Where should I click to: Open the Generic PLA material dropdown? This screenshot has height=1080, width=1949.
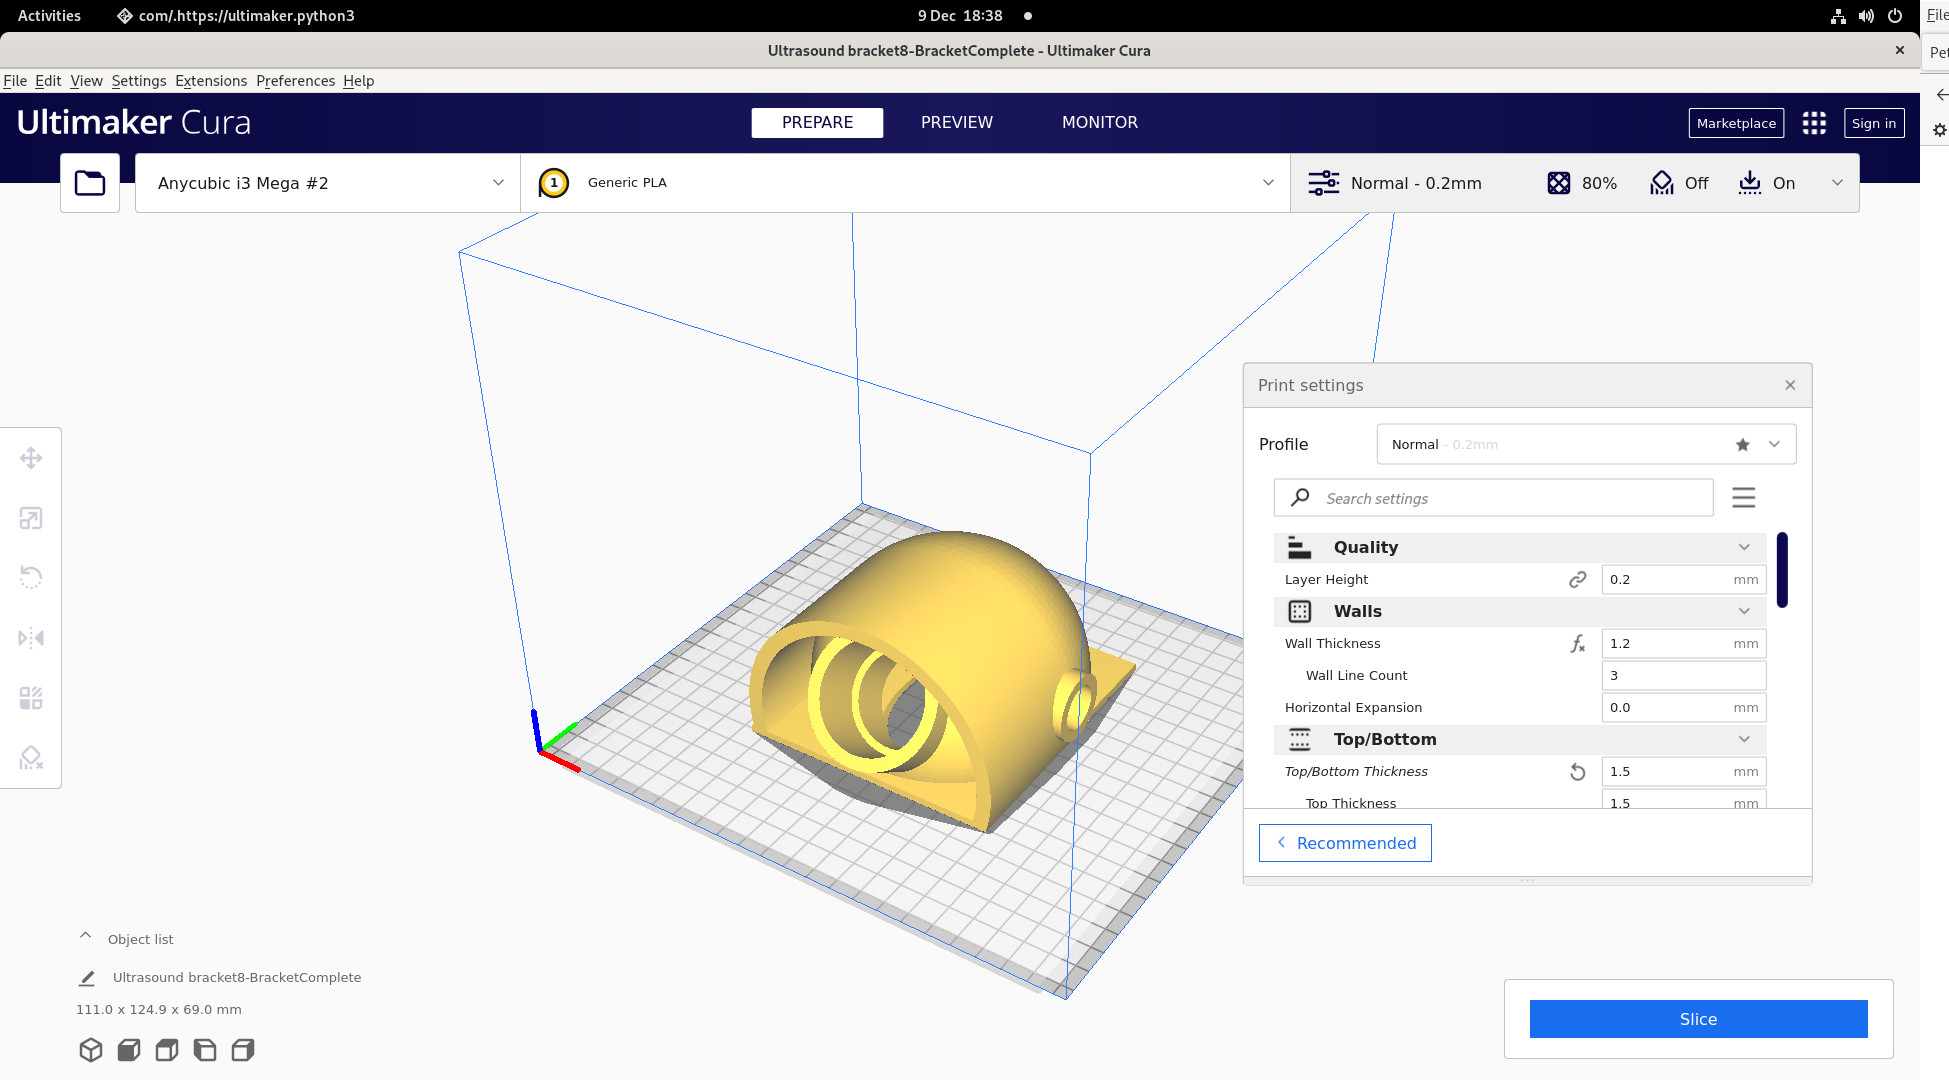pos(905,183)
